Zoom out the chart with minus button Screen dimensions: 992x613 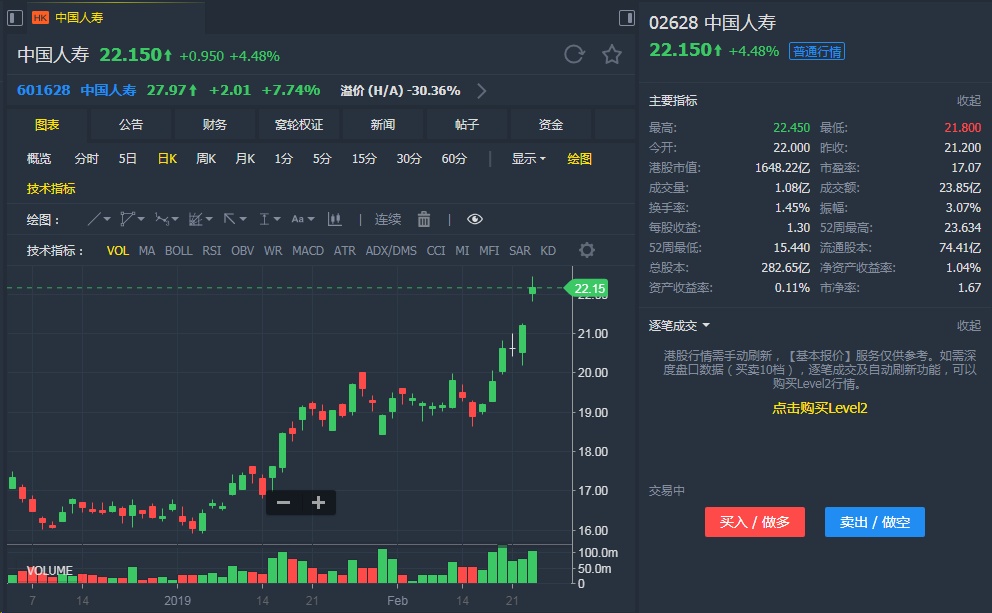click(283, 502)
